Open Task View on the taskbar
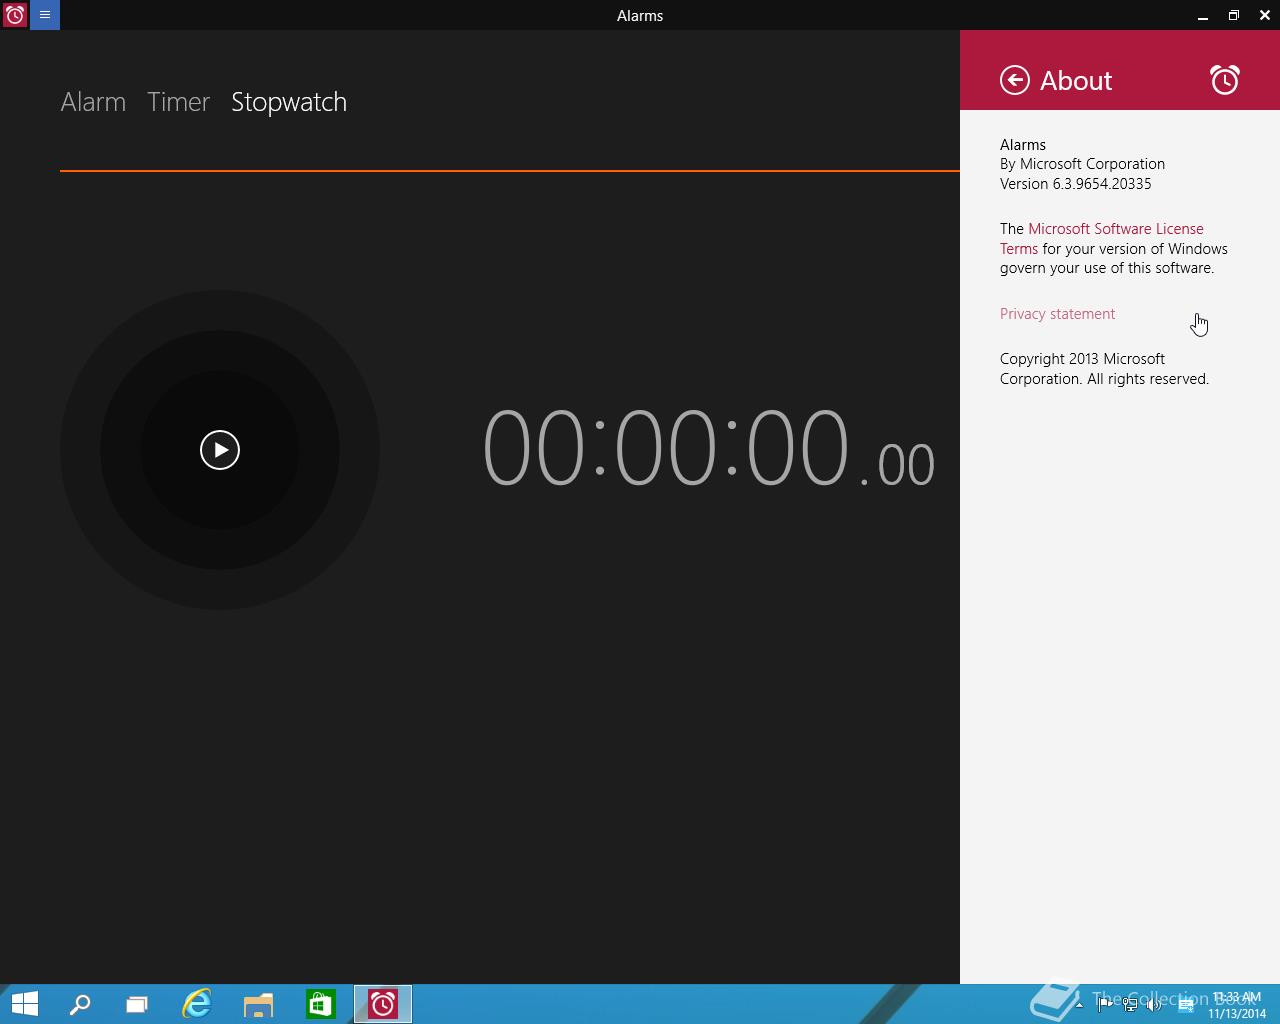 pyautogui.click(x=137, y=1004)
